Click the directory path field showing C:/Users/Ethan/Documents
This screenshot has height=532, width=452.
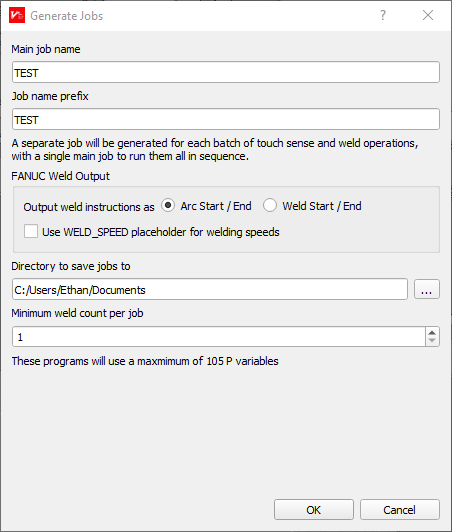(210, 289)
